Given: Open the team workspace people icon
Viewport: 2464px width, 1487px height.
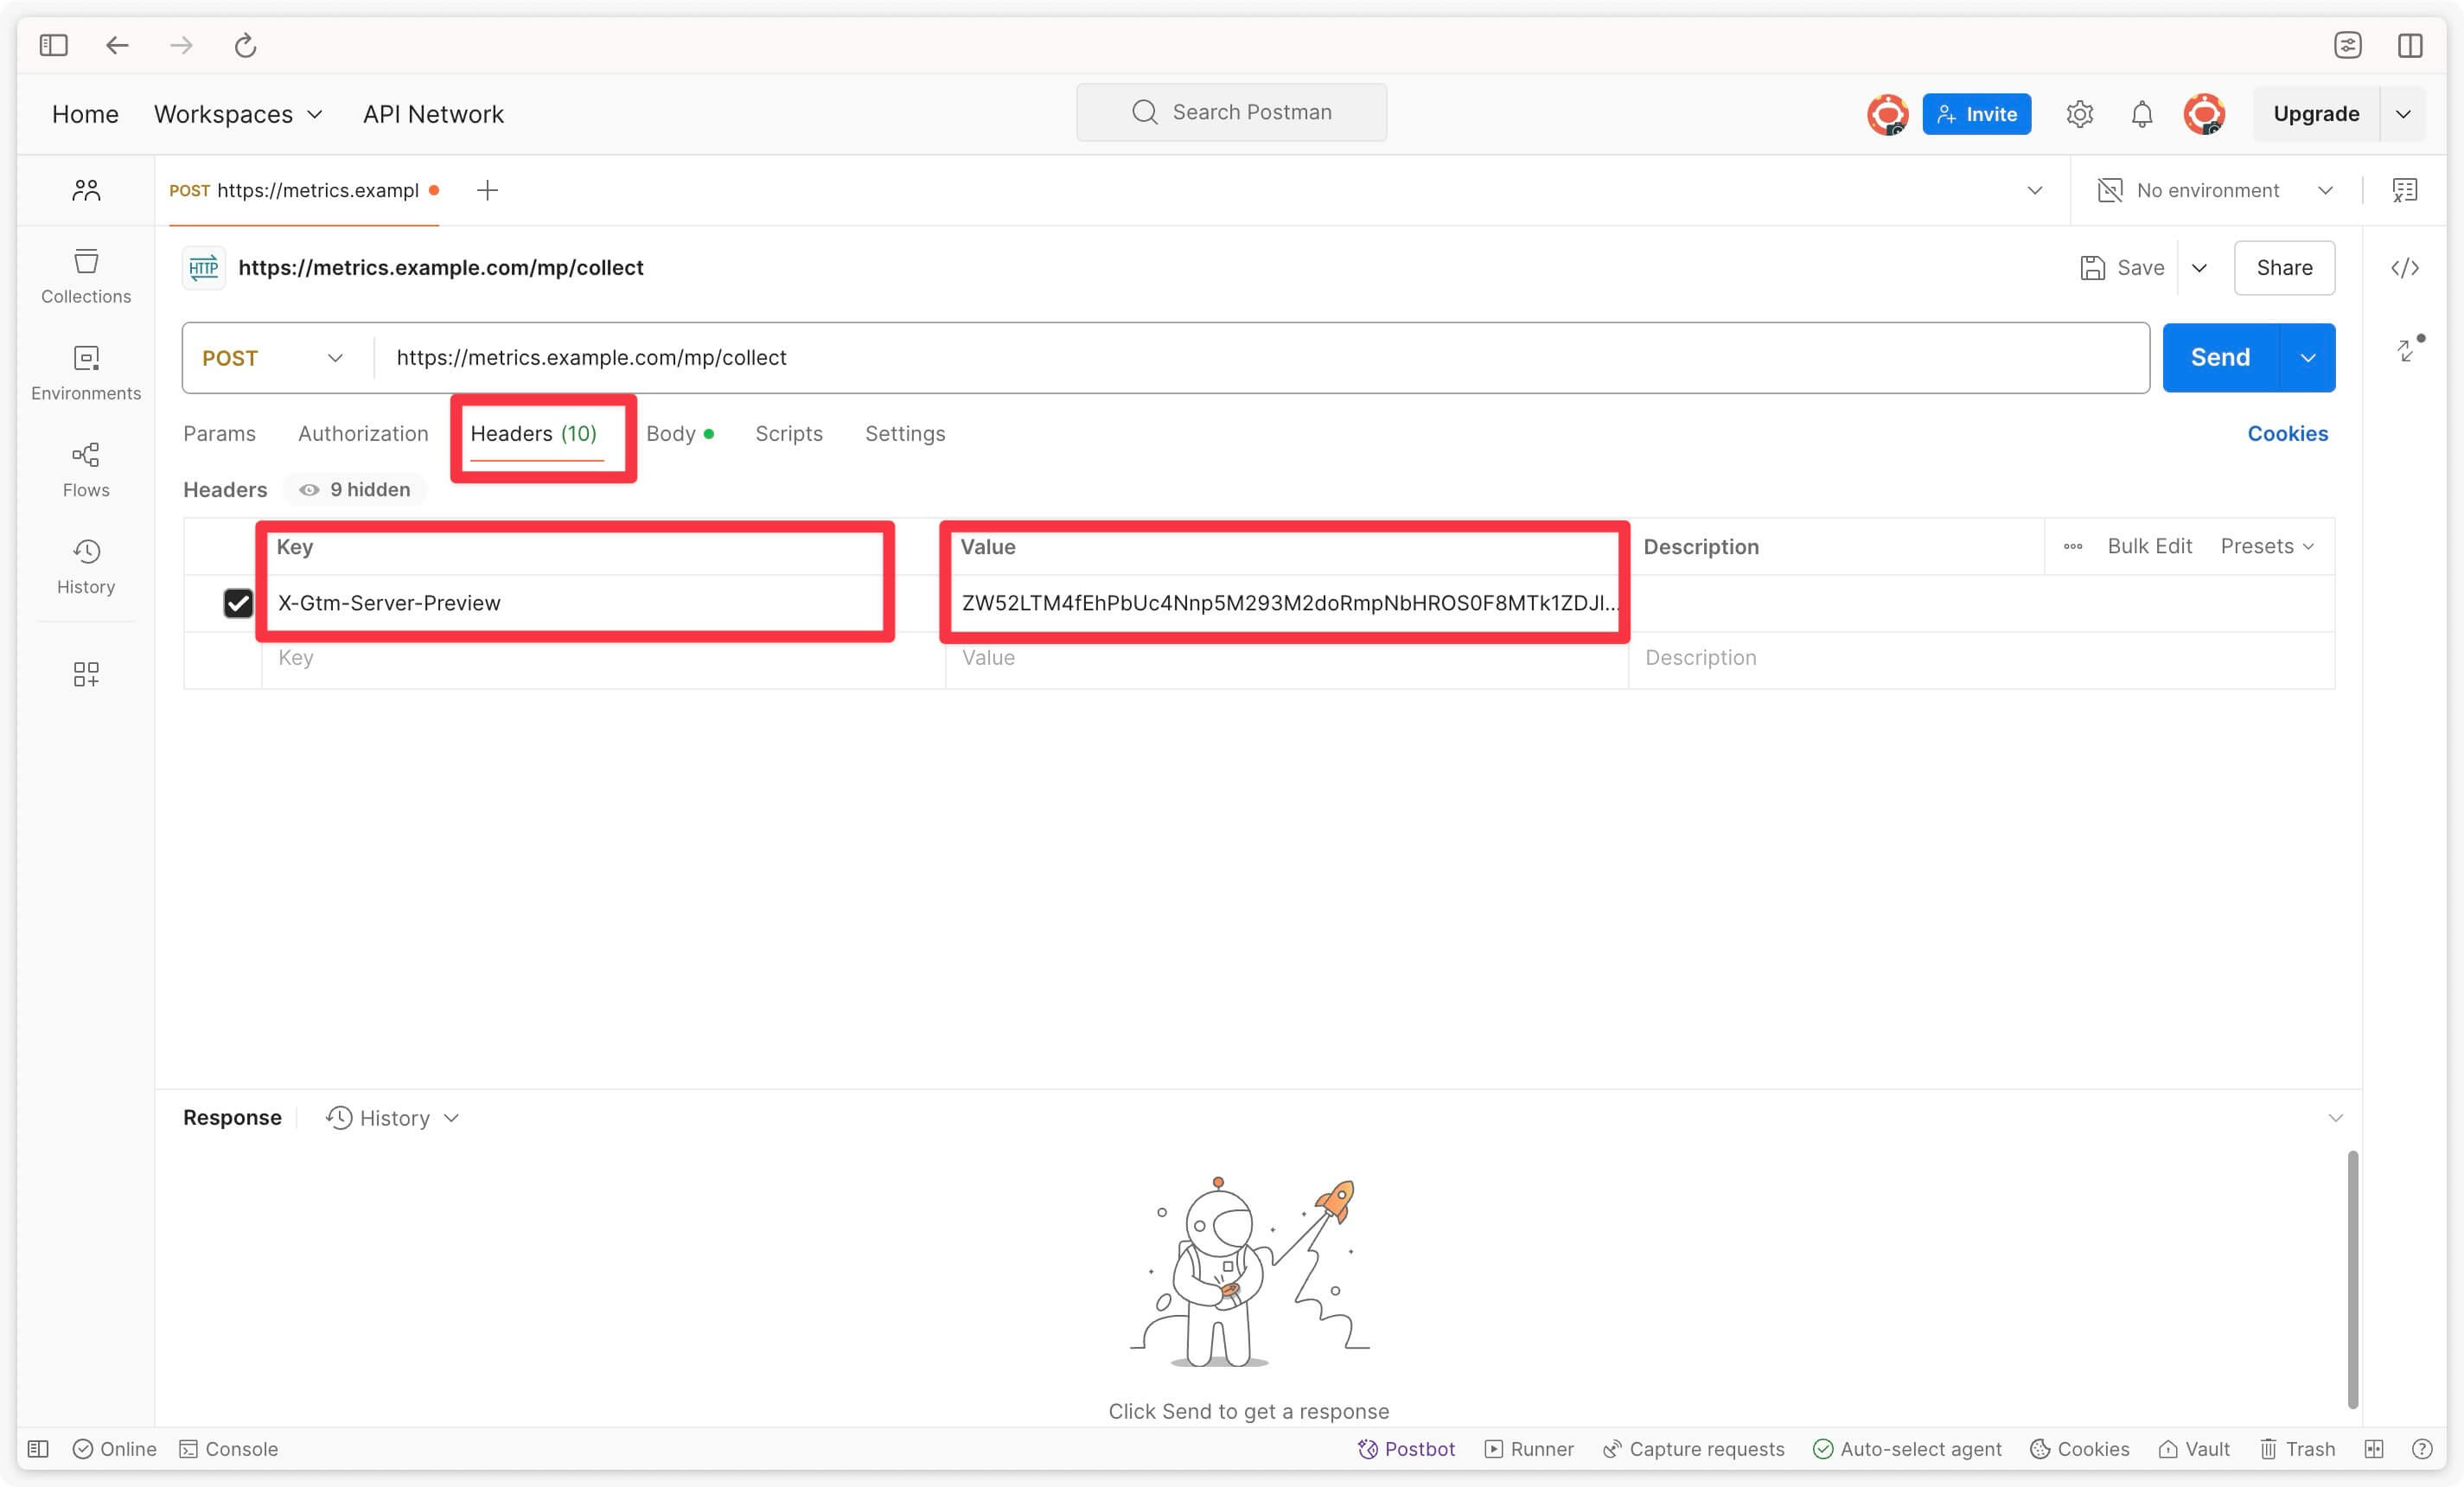Looking at the screenshot, I should click(86, 190).
